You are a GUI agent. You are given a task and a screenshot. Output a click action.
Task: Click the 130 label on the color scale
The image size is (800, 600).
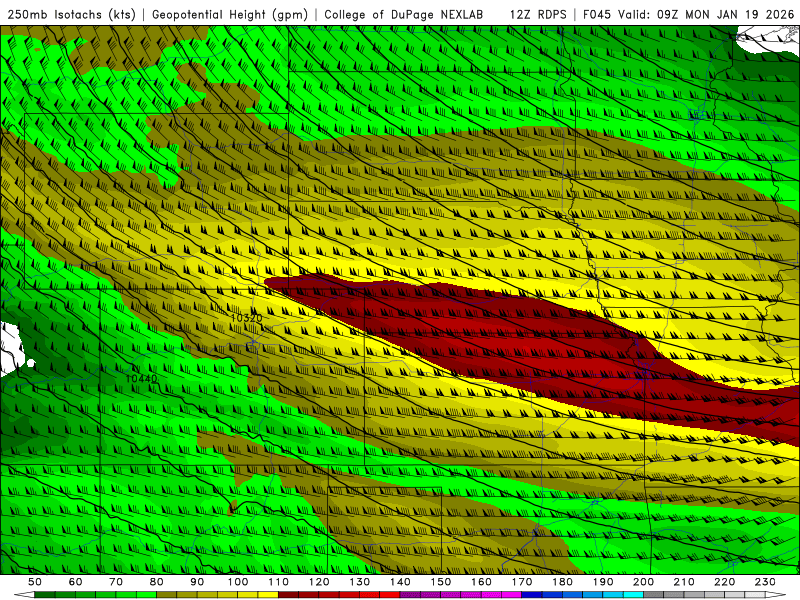click(x=360, y=582)
